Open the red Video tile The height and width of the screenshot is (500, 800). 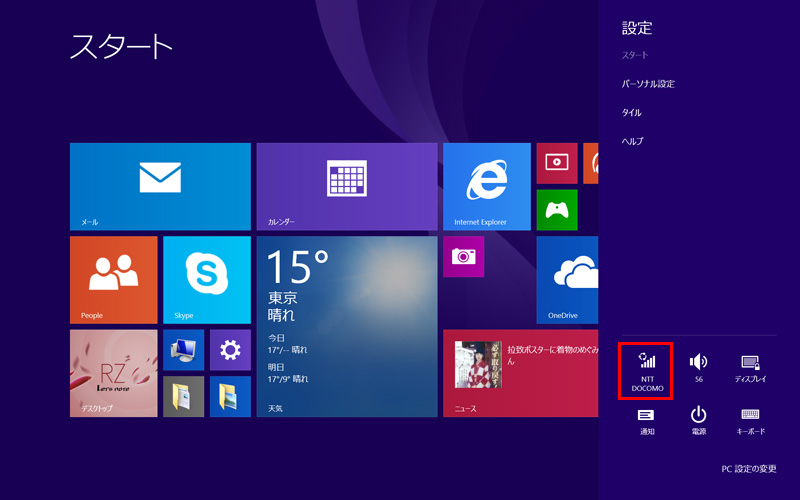(557, 163)
